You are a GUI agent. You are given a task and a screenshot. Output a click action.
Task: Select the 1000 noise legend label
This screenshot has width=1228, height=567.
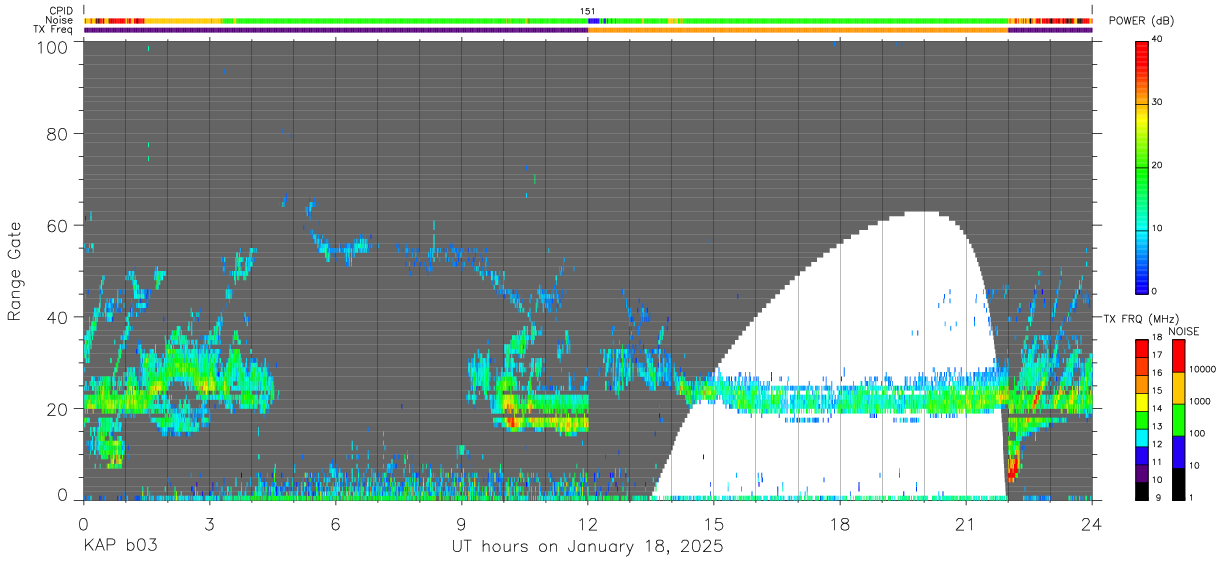tap(1199, 401)
